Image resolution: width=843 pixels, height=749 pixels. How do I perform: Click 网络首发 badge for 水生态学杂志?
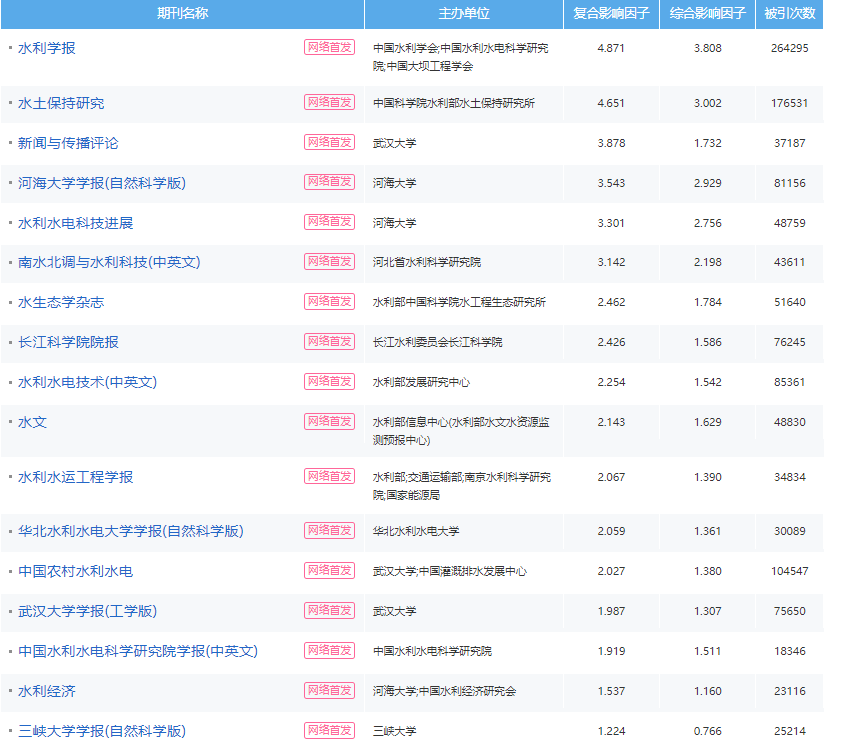pos(330,301)
